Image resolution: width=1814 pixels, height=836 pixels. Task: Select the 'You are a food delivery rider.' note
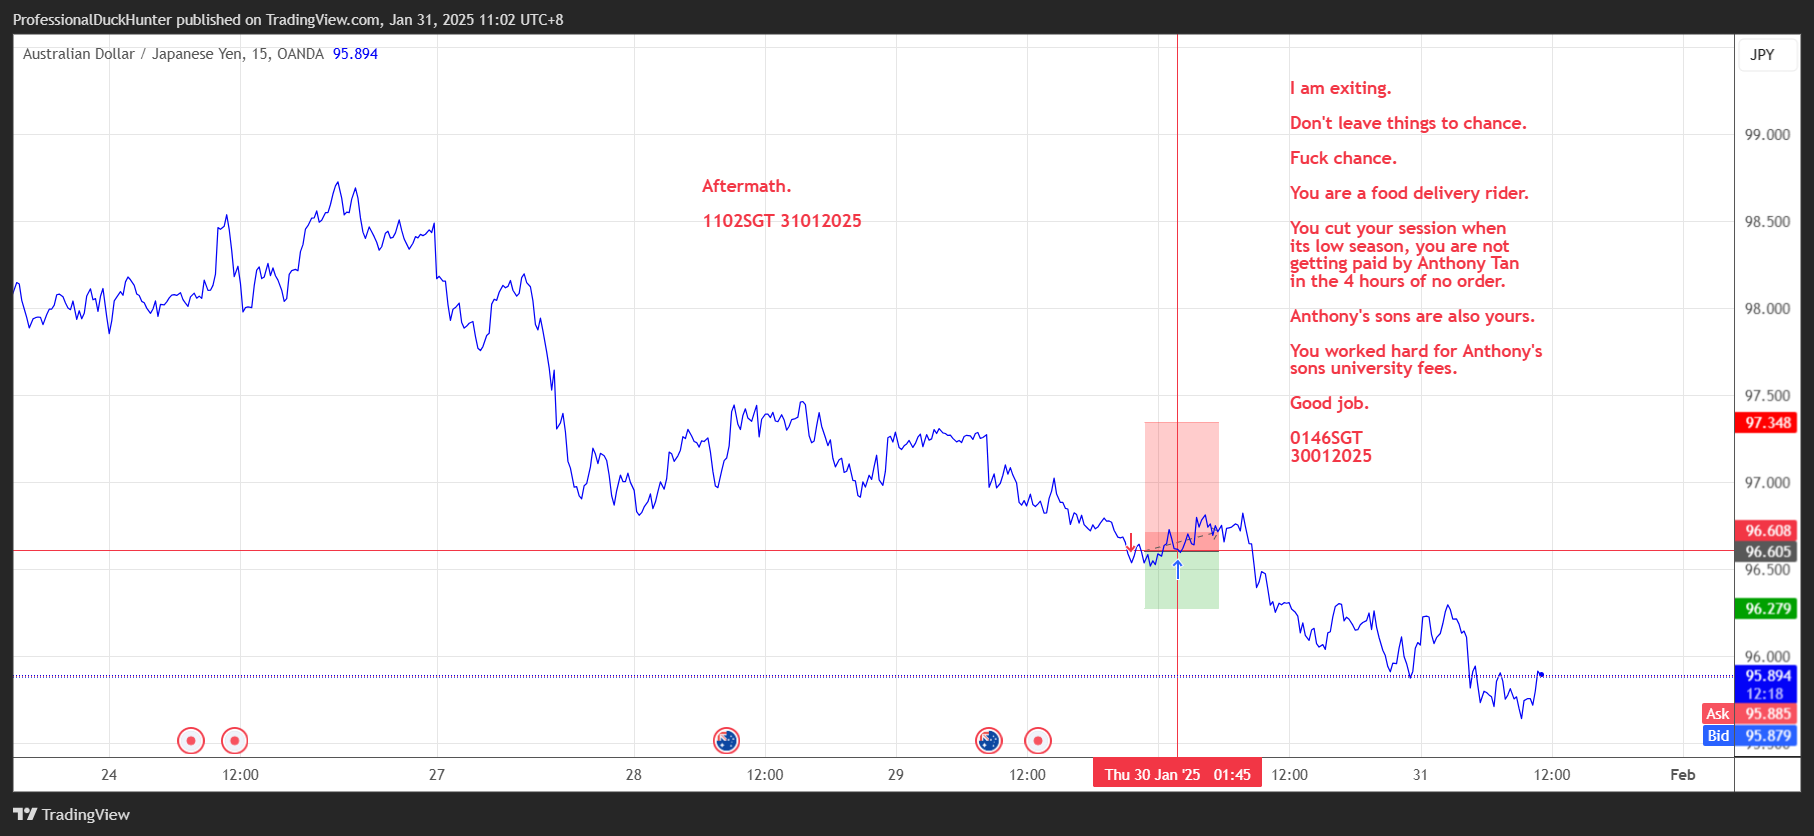click(x=1409, y=193)
